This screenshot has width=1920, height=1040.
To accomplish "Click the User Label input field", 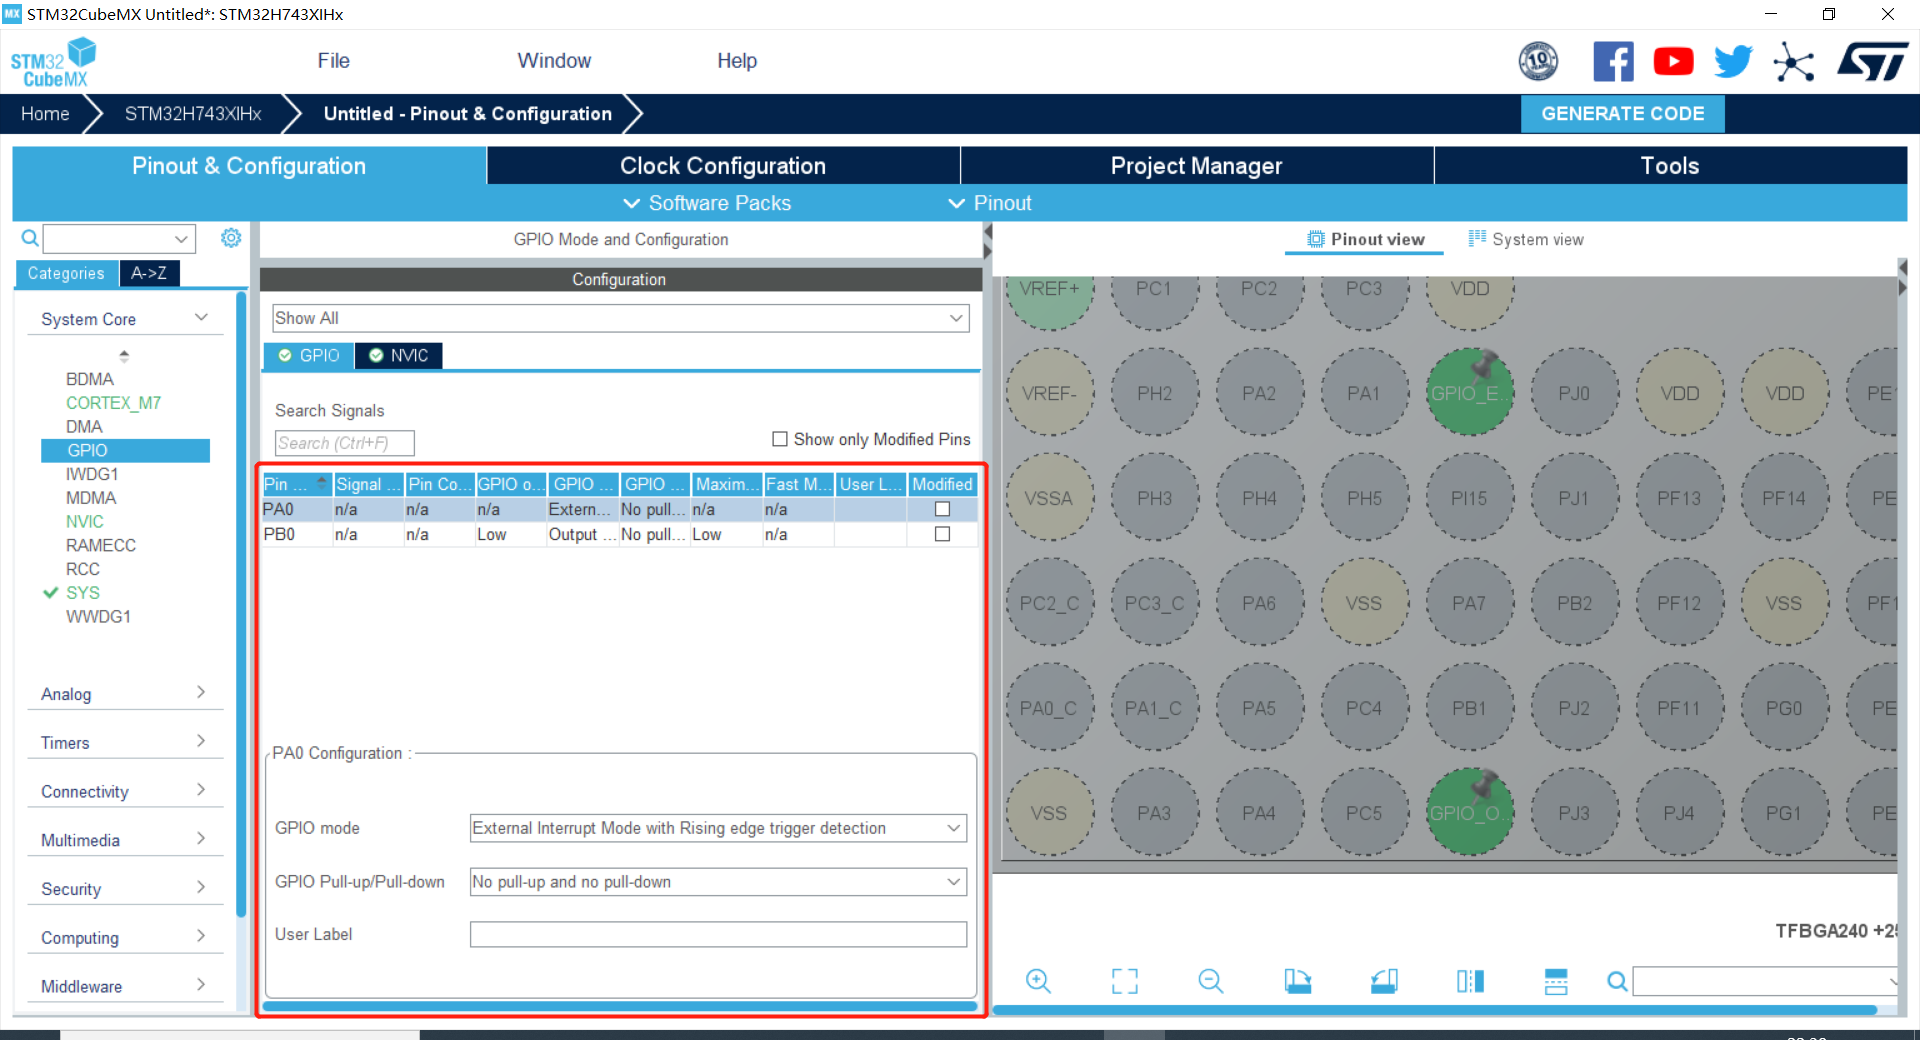I will click(718, 934).
